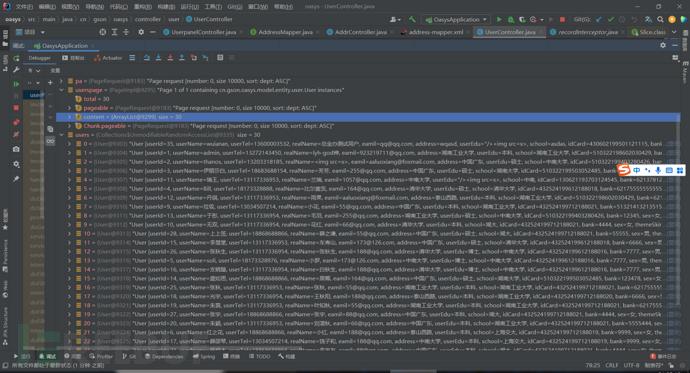The height and width of the screenshot is (373, 690).
Task: Toggle watches view with glasses icon
Action: [50, 141]
